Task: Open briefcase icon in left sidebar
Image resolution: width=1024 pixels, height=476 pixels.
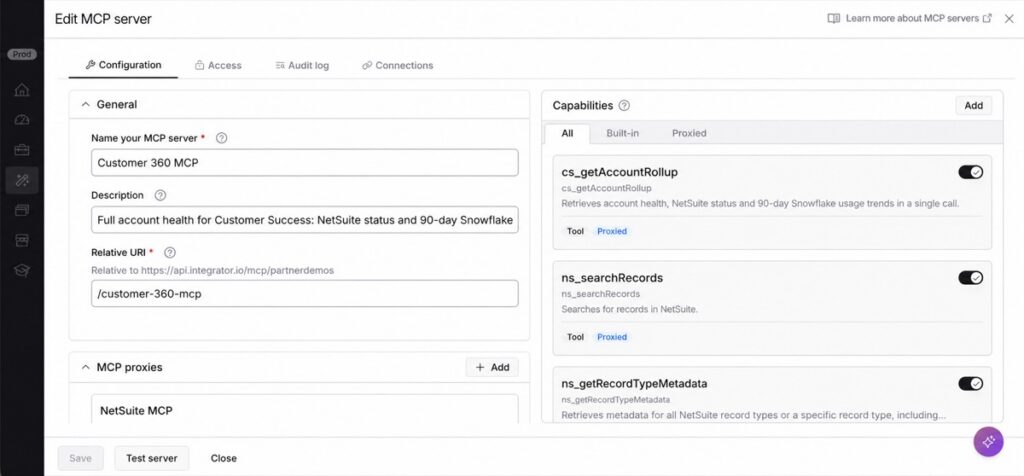Action: point(22,150)
